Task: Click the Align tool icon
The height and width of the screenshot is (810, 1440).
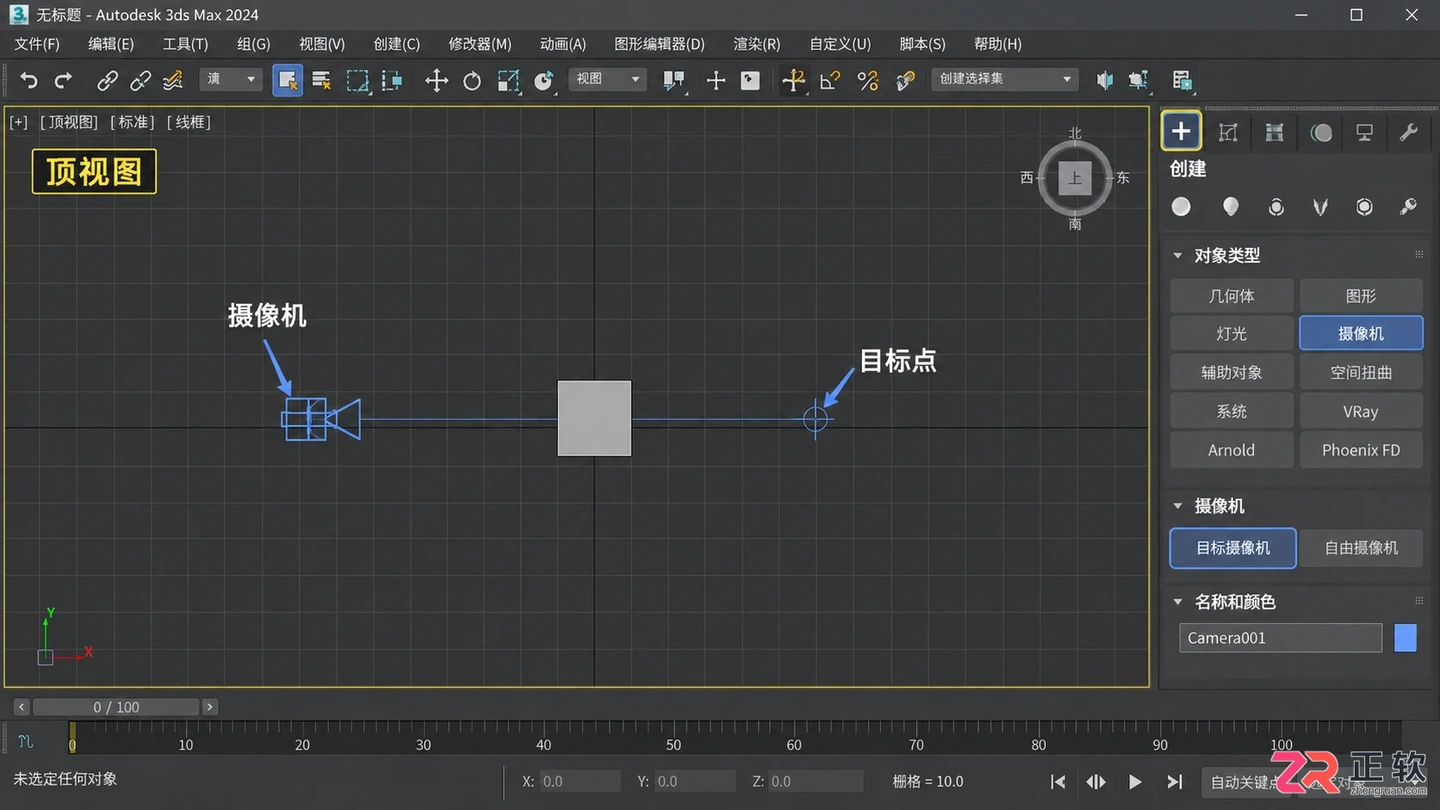Action: click(x=1138, y=80)
